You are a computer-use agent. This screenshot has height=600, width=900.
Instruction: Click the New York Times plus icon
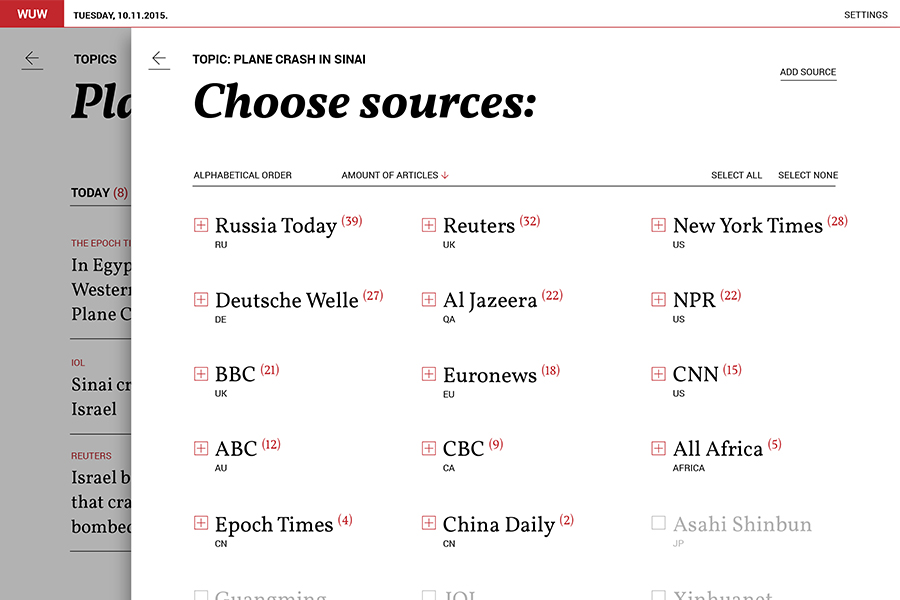658,225
